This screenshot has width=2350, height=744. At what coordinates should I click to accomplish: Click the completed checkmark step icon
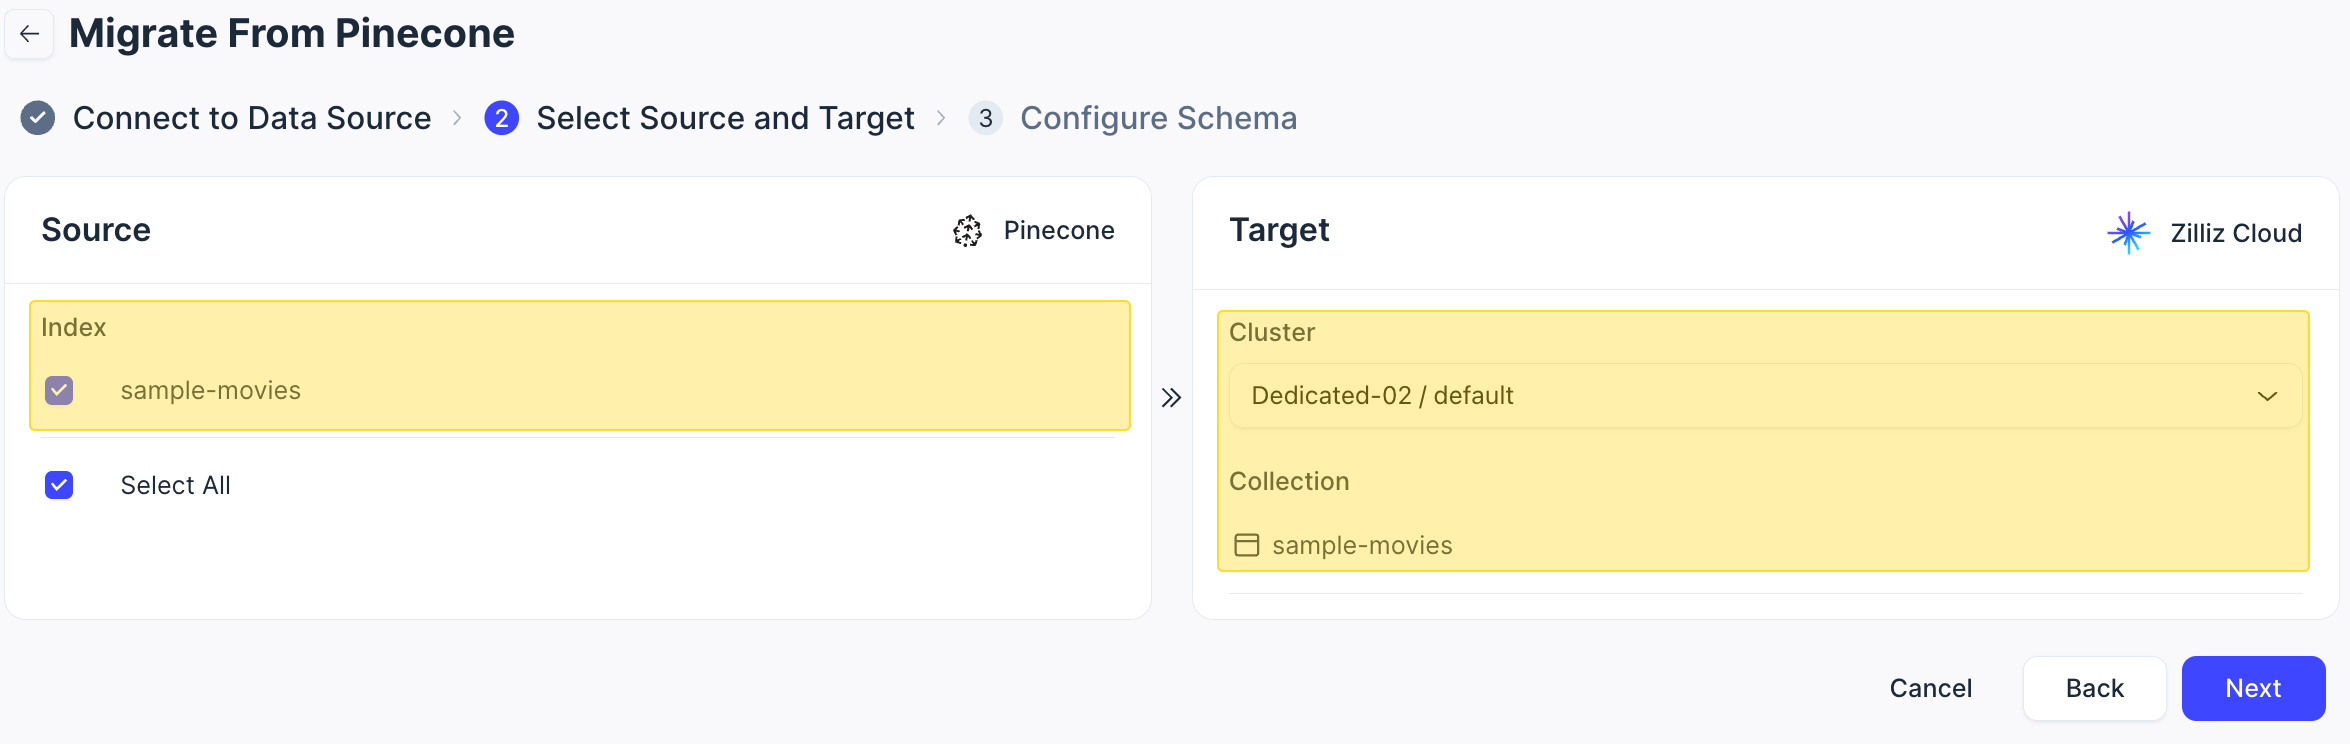click(38, 118)
